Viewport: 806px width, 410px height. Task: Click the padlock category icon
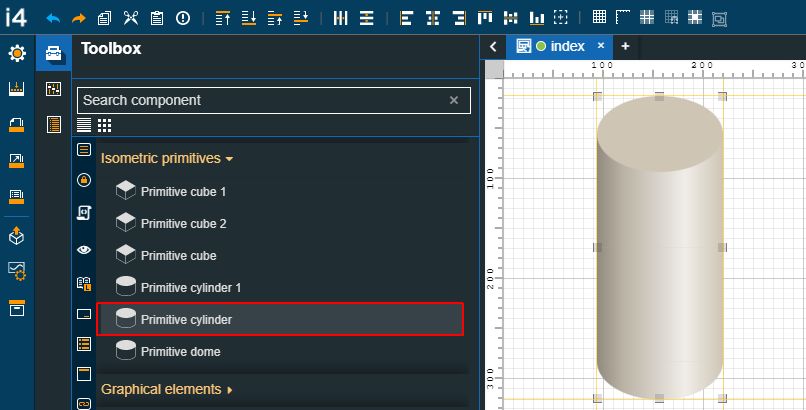pos(84,180)
